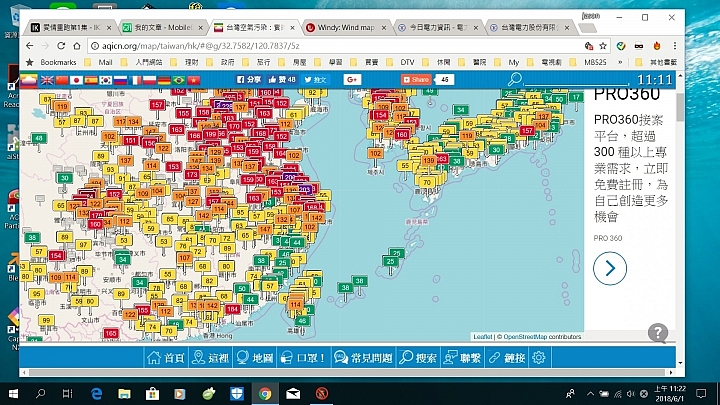The image size is (720, 405).
Task: Switch to the Windy: Wind map tab
Action: tap(346, 28)
